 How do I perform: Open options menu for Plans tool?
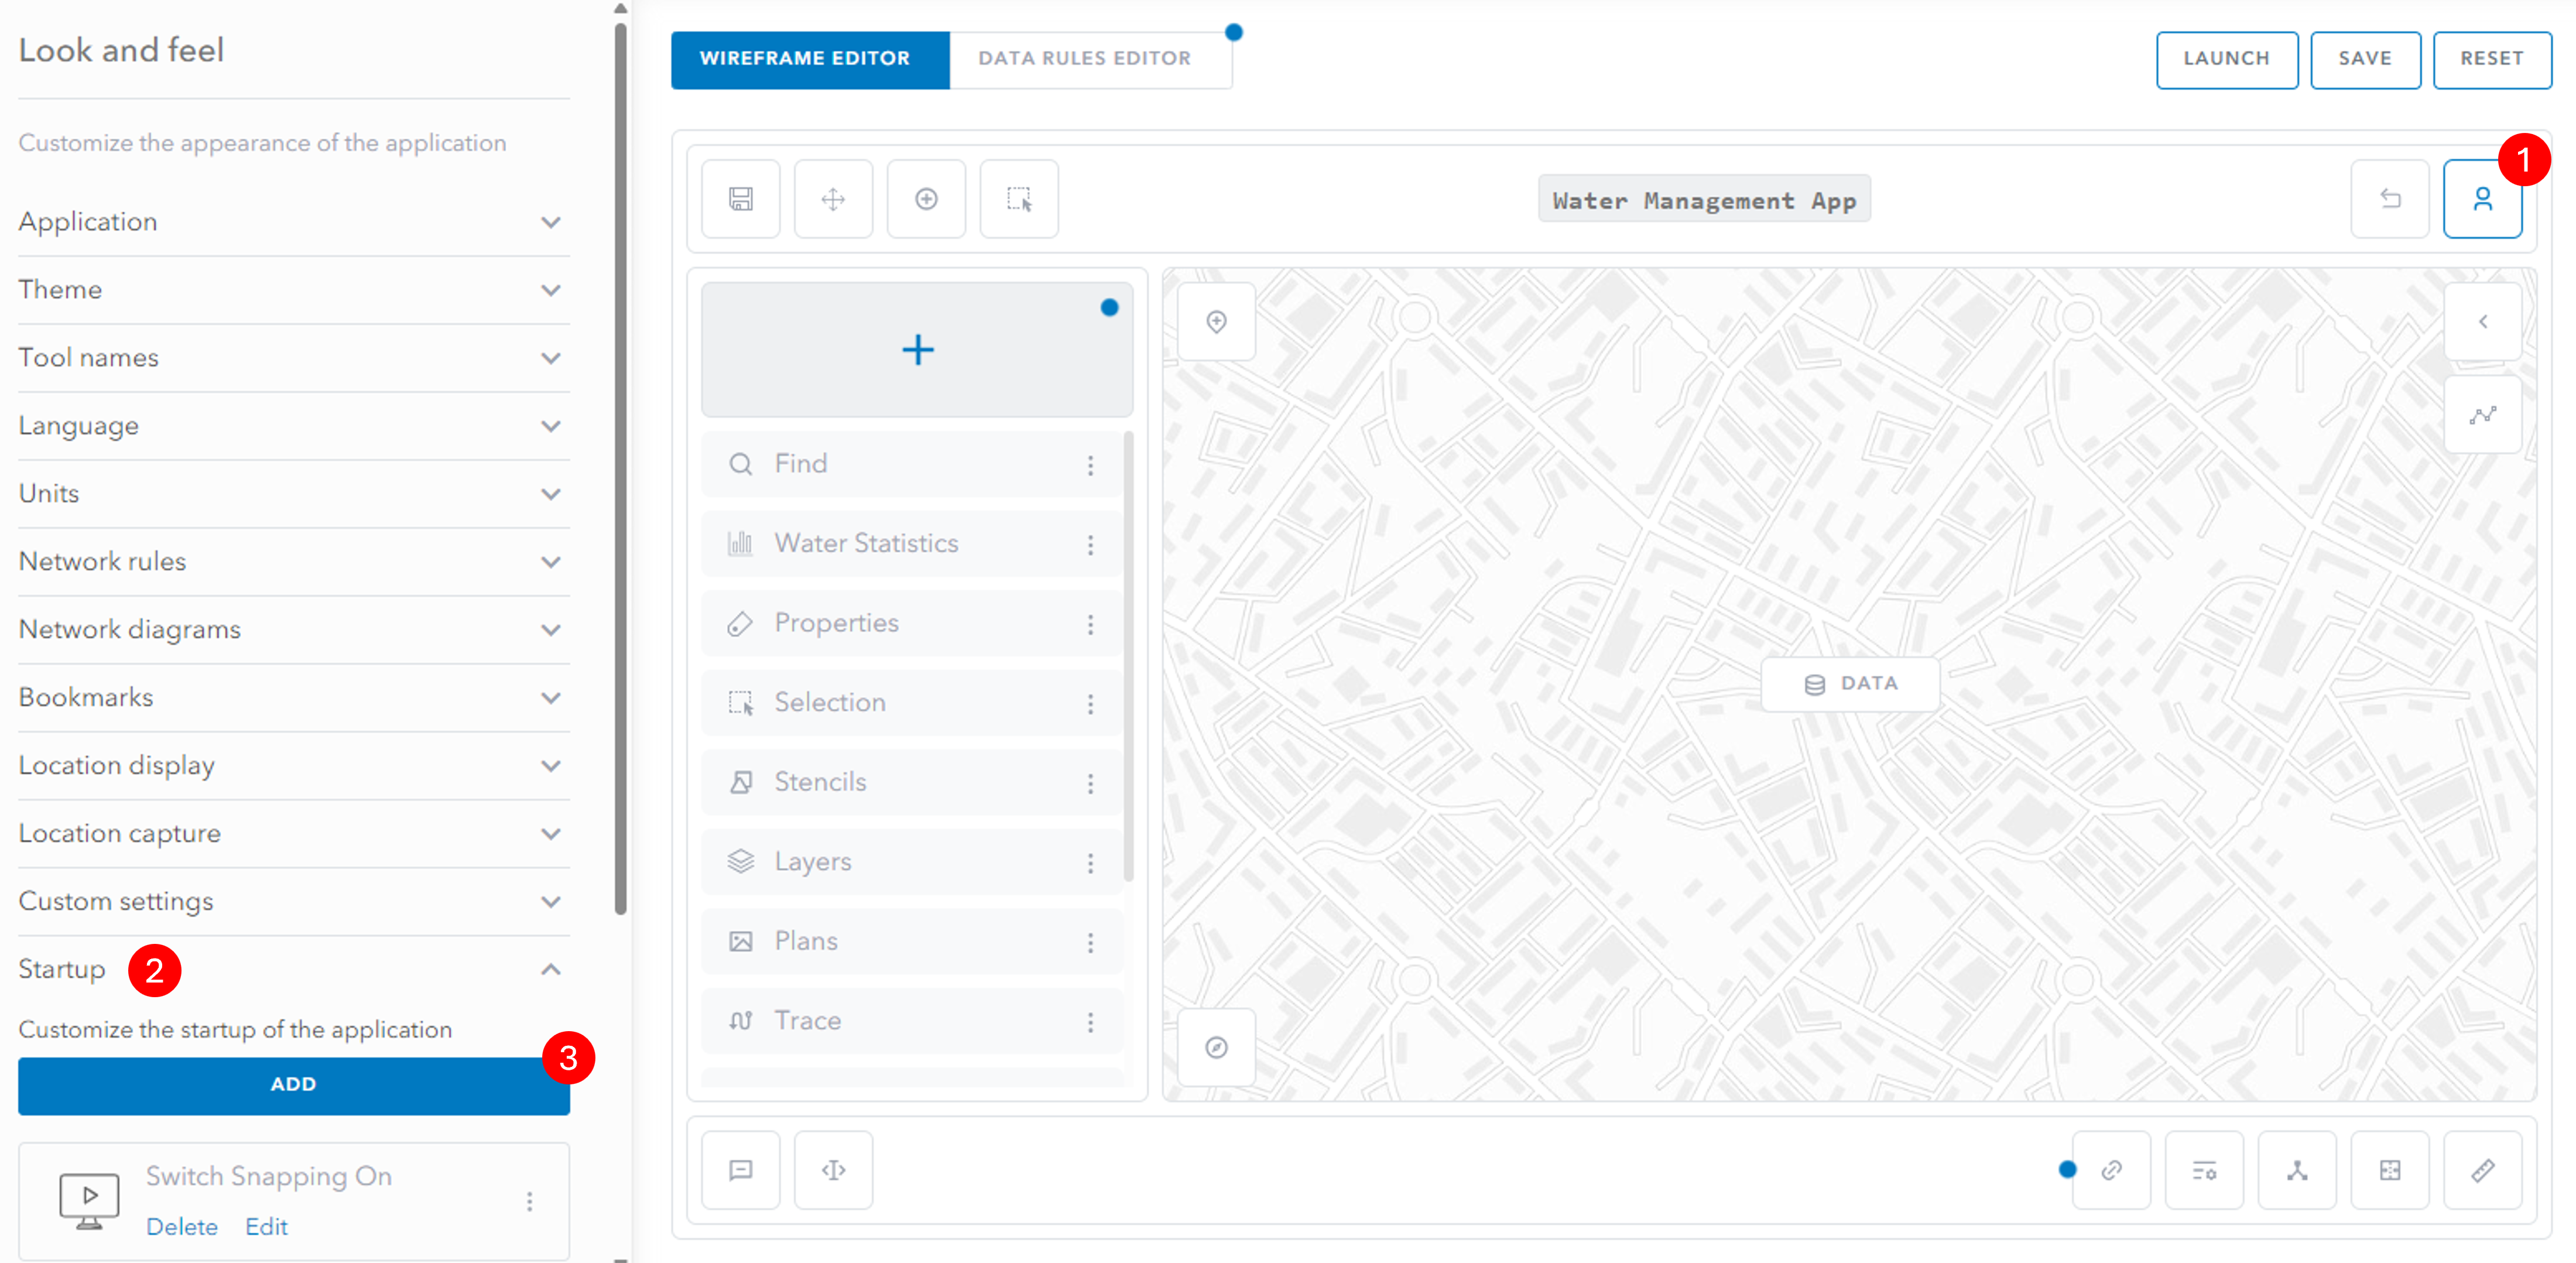point(1090,943)
